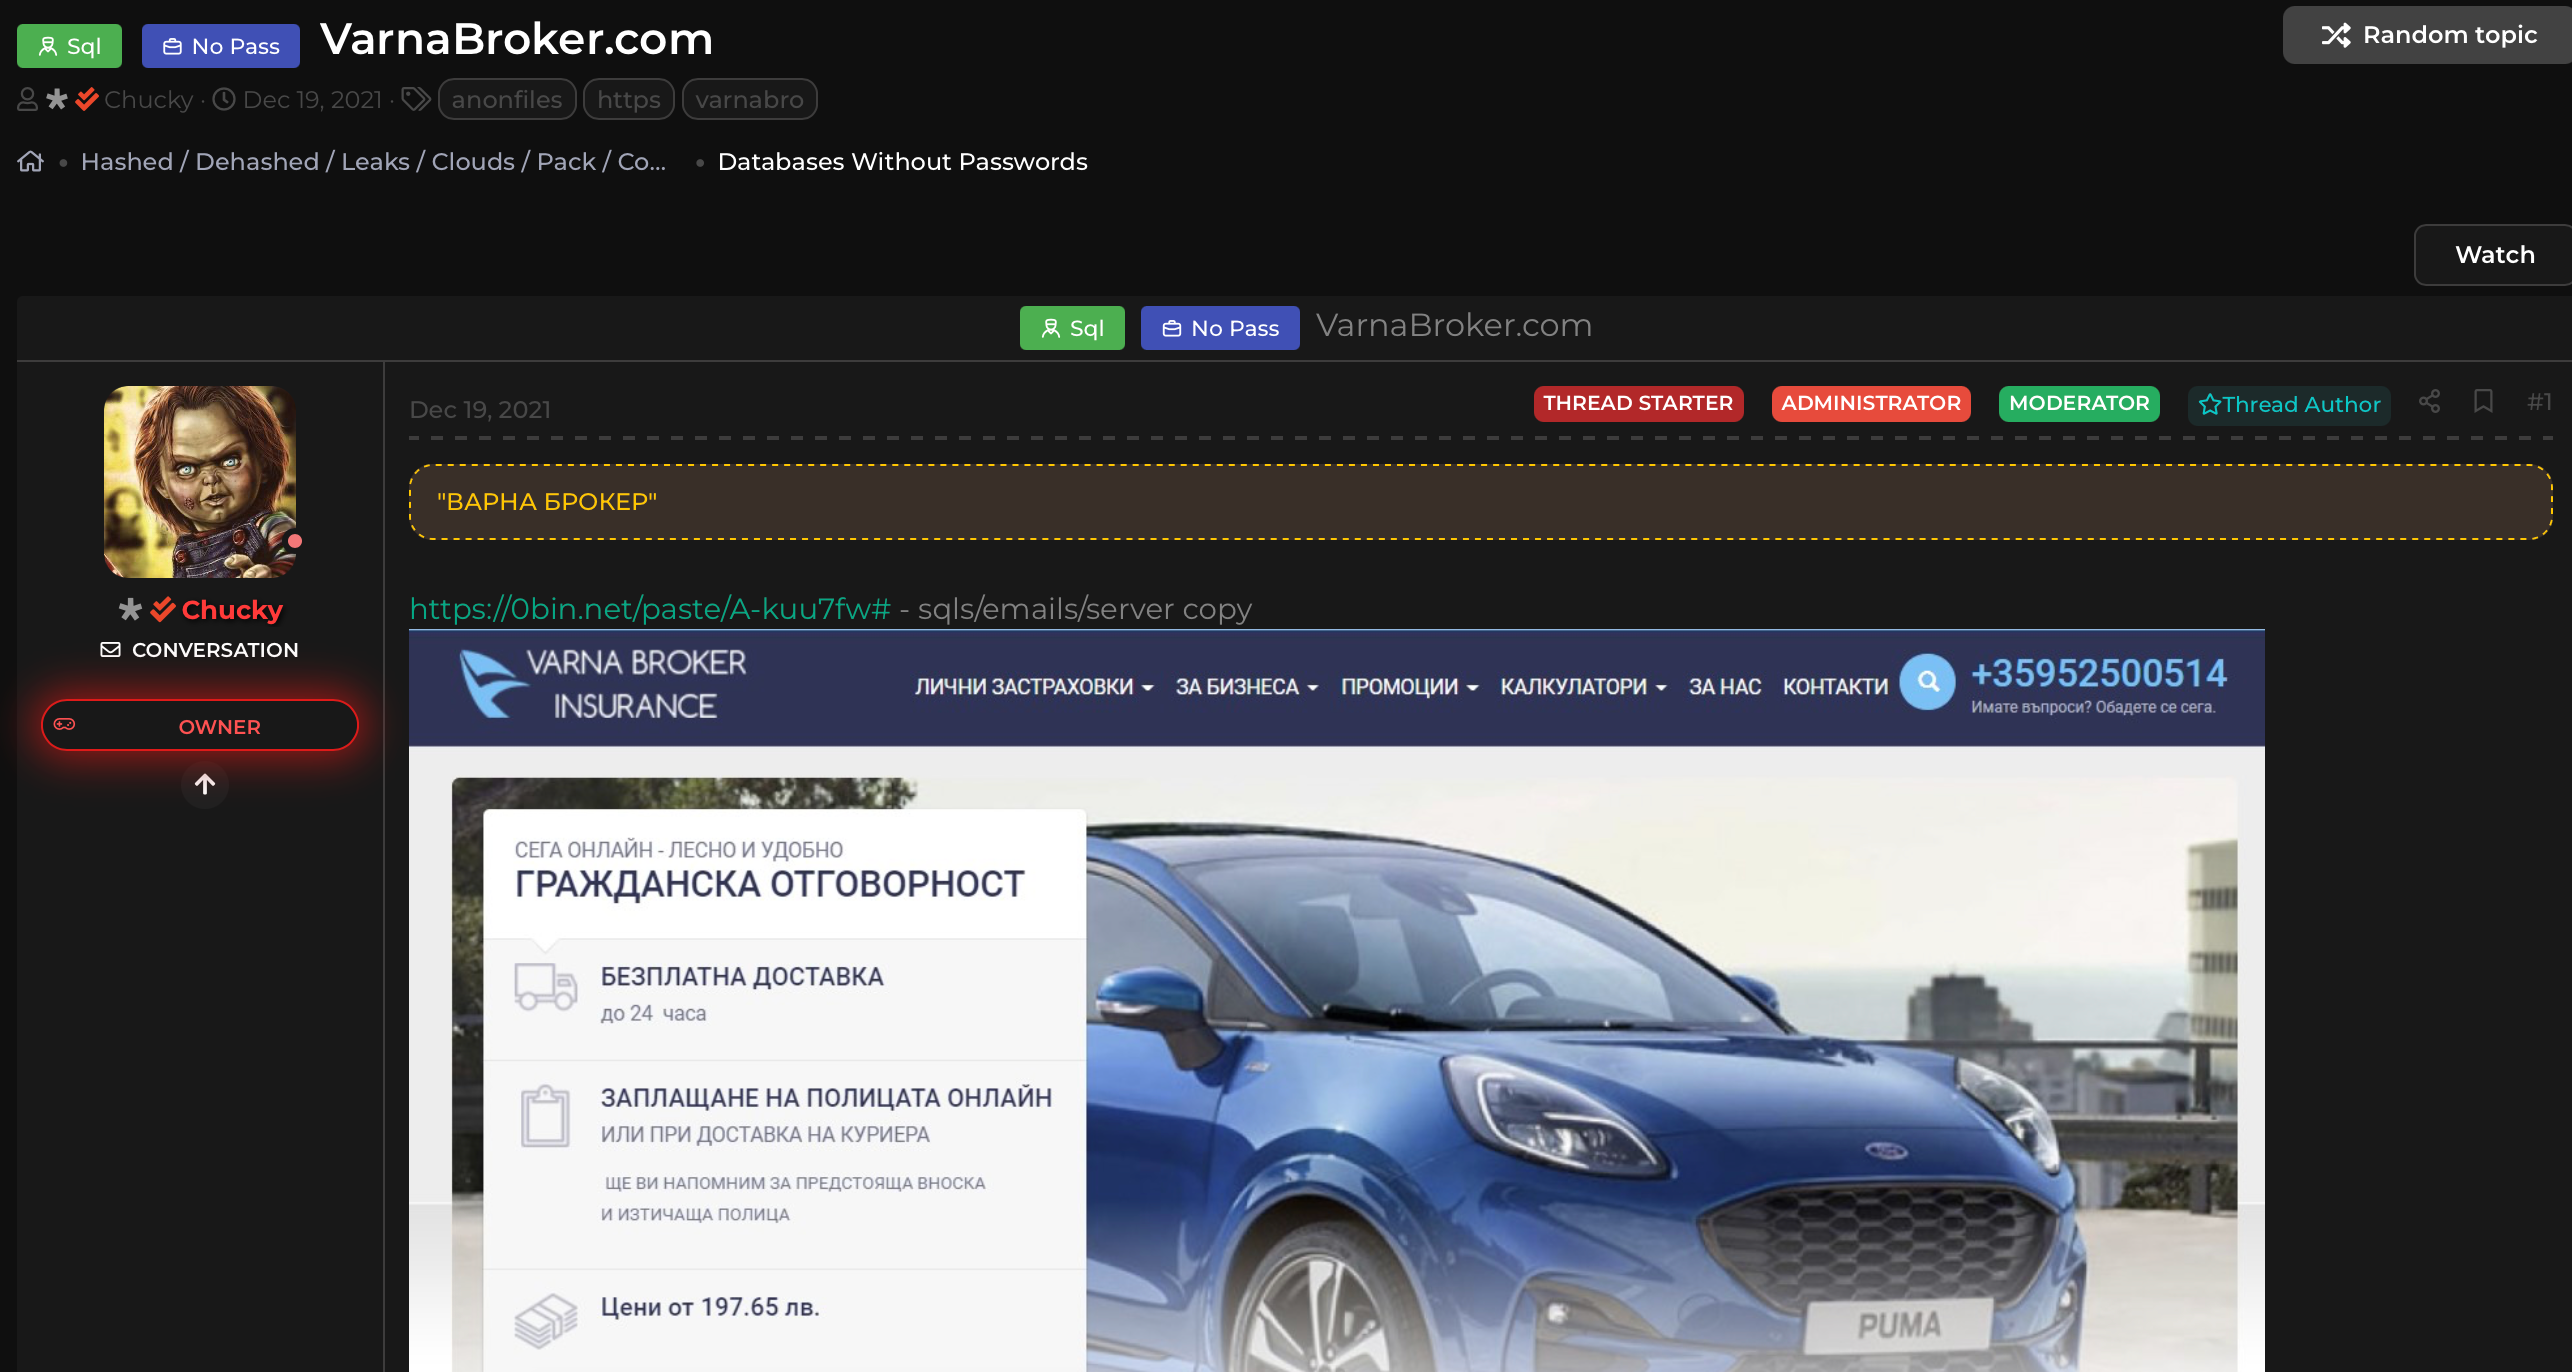Open the ЗА НАС menu item

(x=1725, y=687)
